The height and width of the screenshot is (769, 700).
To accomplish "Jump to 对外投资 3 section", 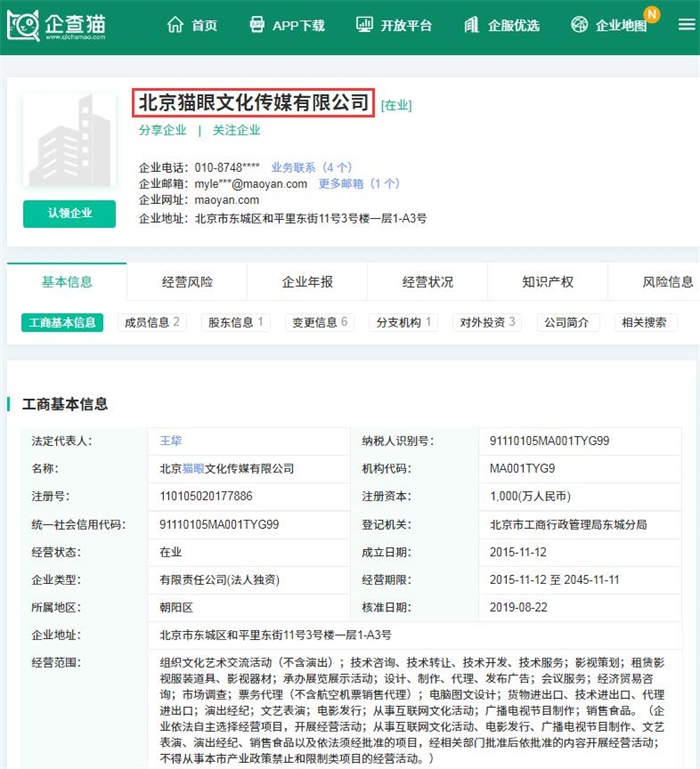I will point(487,322).
